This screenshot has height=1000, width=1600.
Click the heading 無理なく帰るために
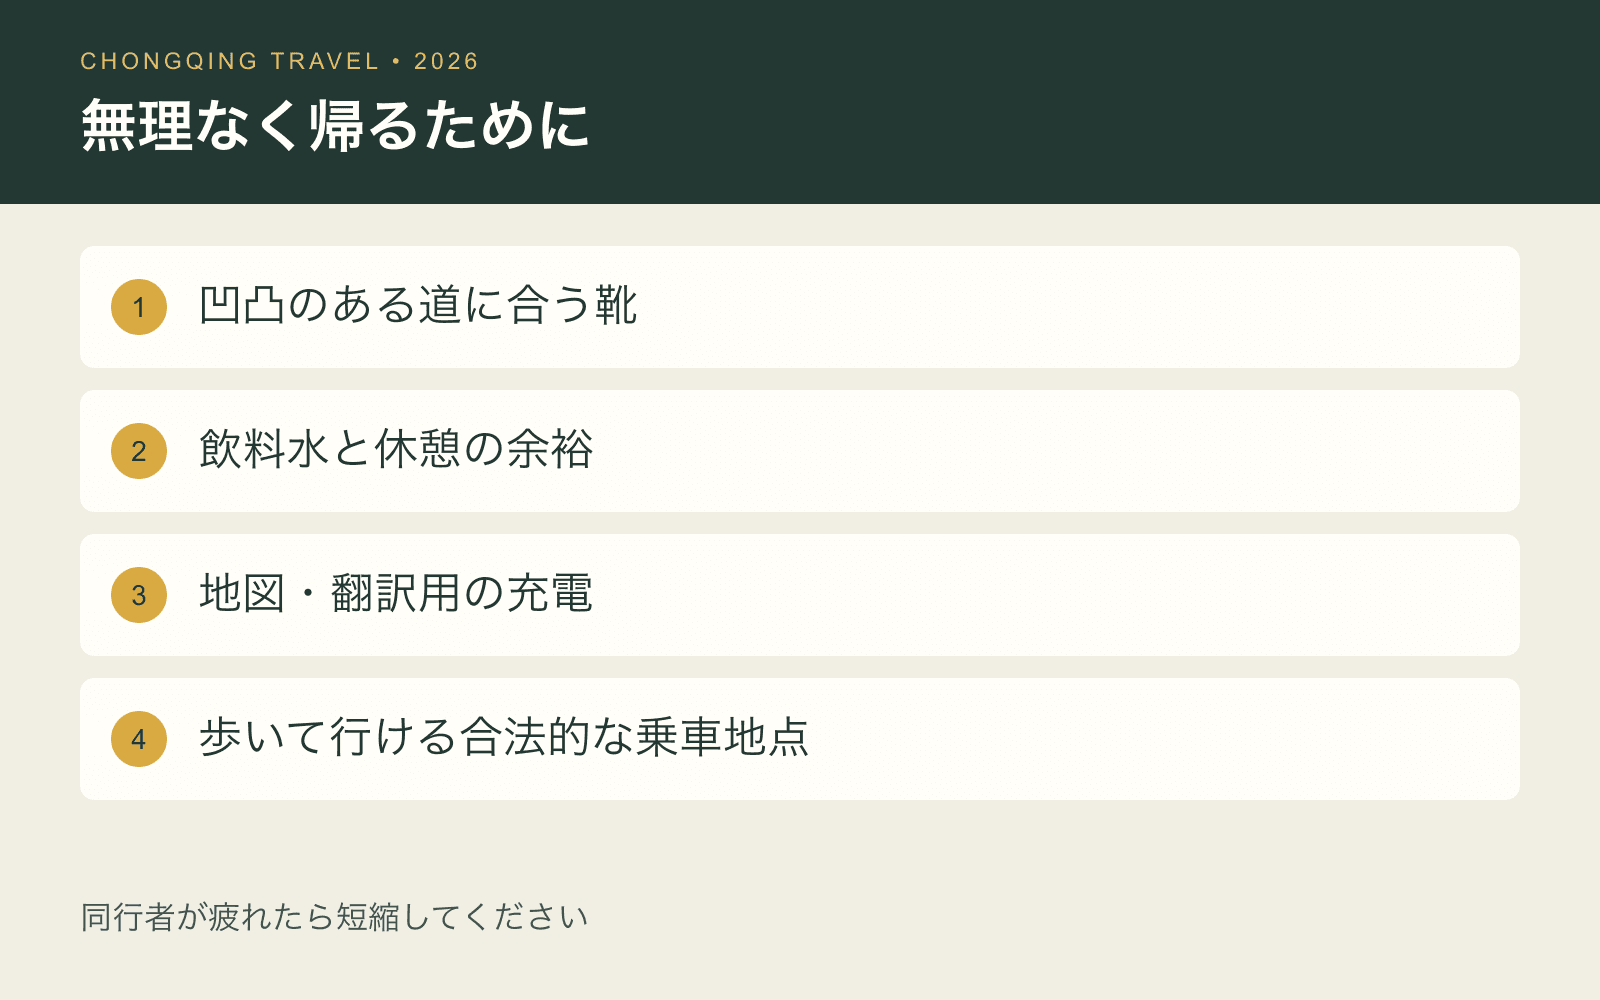[x=335, y=125]
